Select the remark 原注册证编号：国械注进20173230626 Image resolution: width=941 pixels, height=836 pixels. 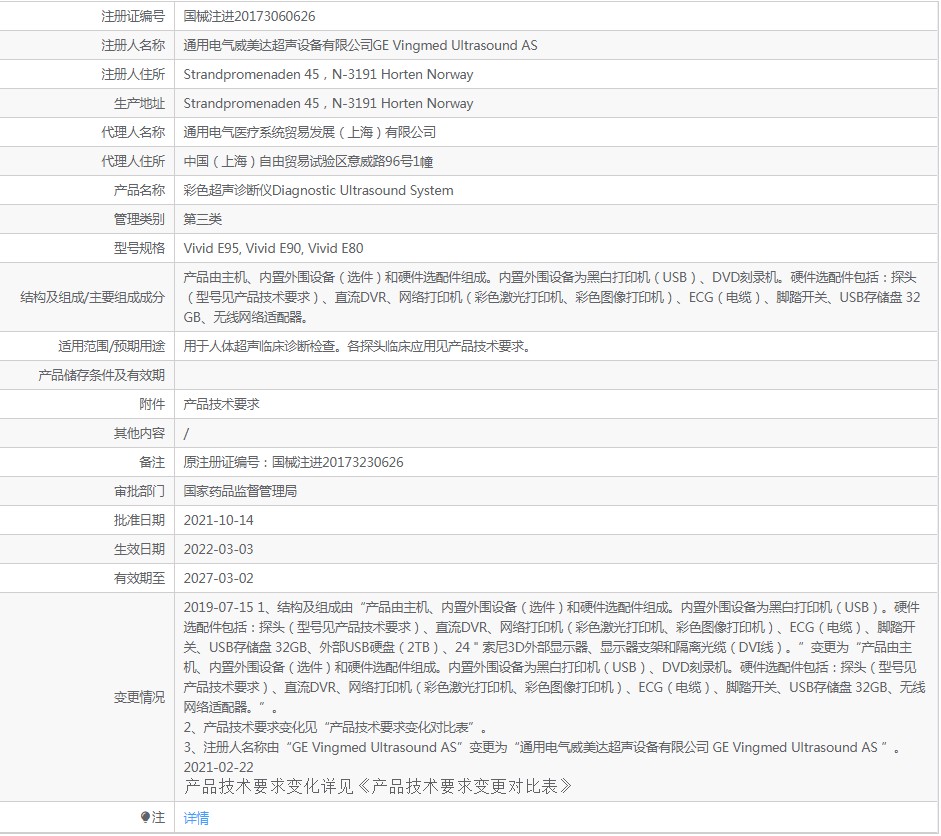(x=293, y=462)
